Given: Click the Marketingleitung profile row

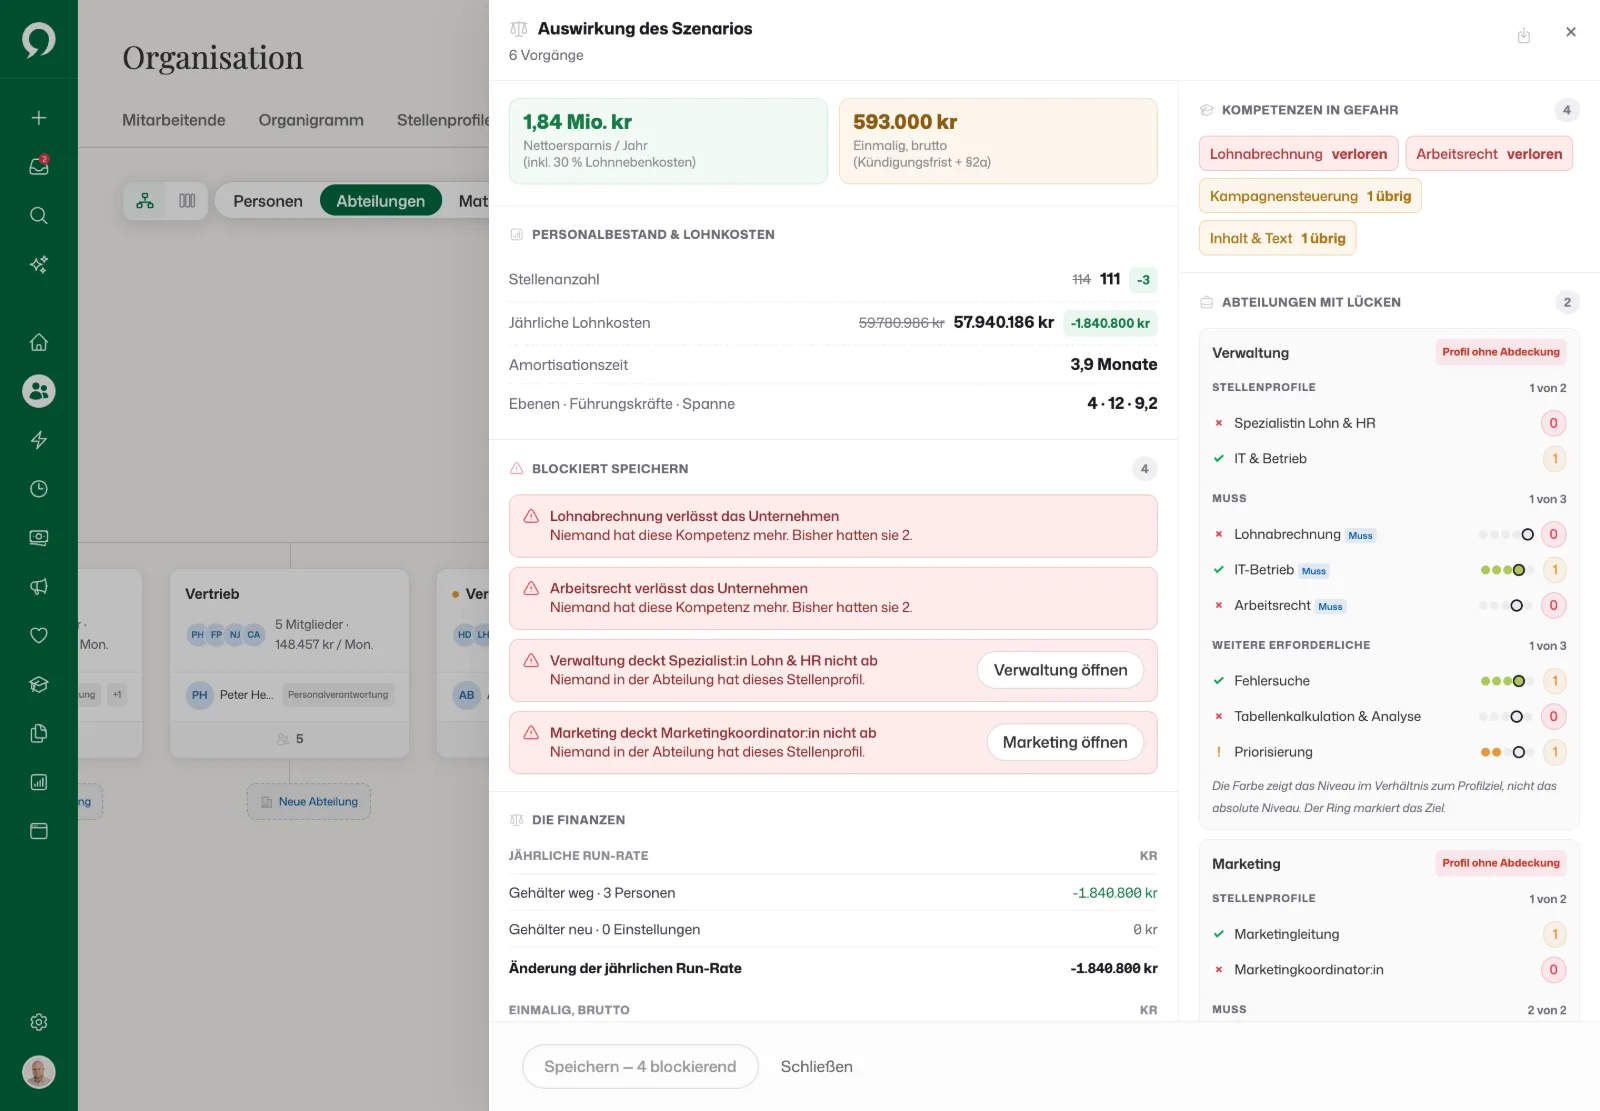Looking at the screenshot, I should [1389, 934].
